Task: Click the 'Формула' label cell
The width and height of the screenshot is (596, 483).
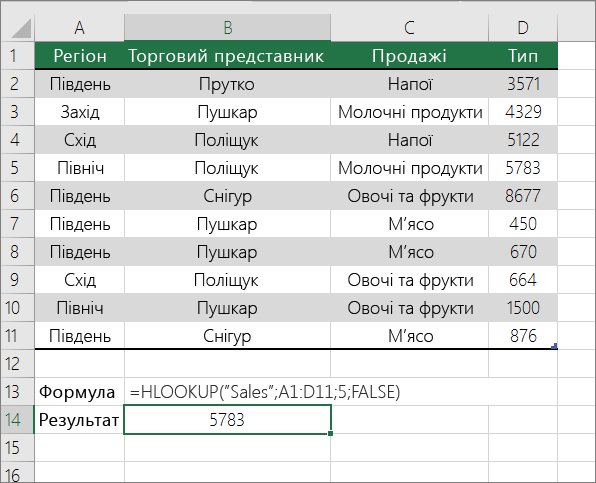Action: click(x=79, y=392)
